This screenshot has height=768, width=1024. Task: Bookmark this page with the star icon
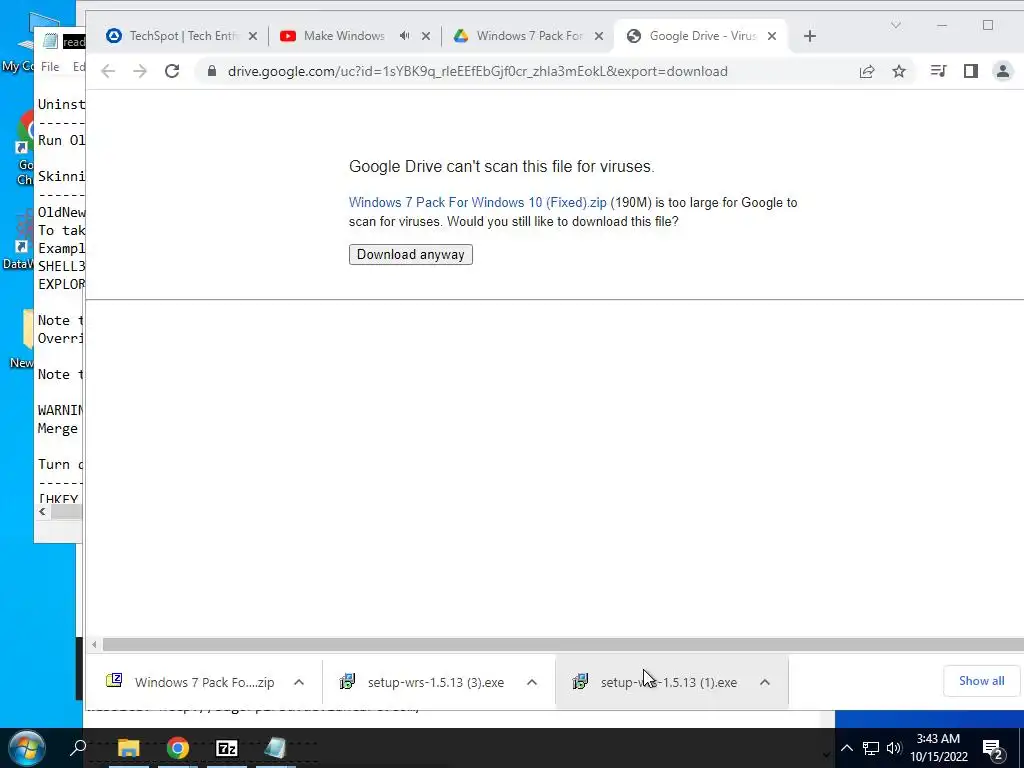(899, 71)
